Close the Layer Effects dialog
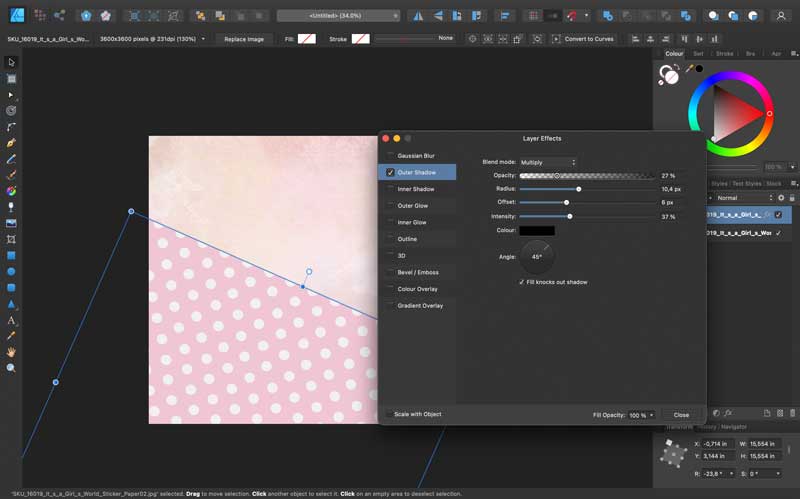The image size is (800, 499). click(x=681, y=415)
